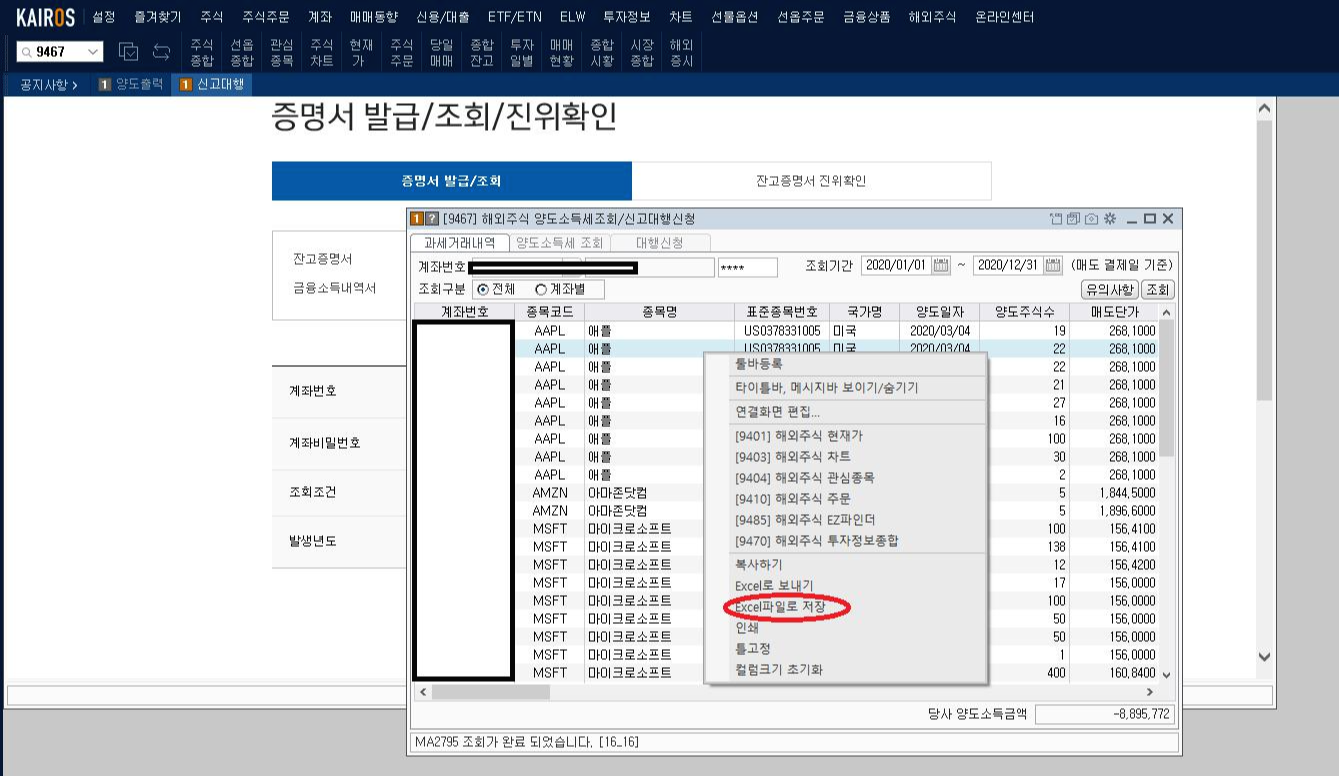1339x776 pixels.
Task: Switch to 양도출력 screen tab
Action: (x=132, y=85)
